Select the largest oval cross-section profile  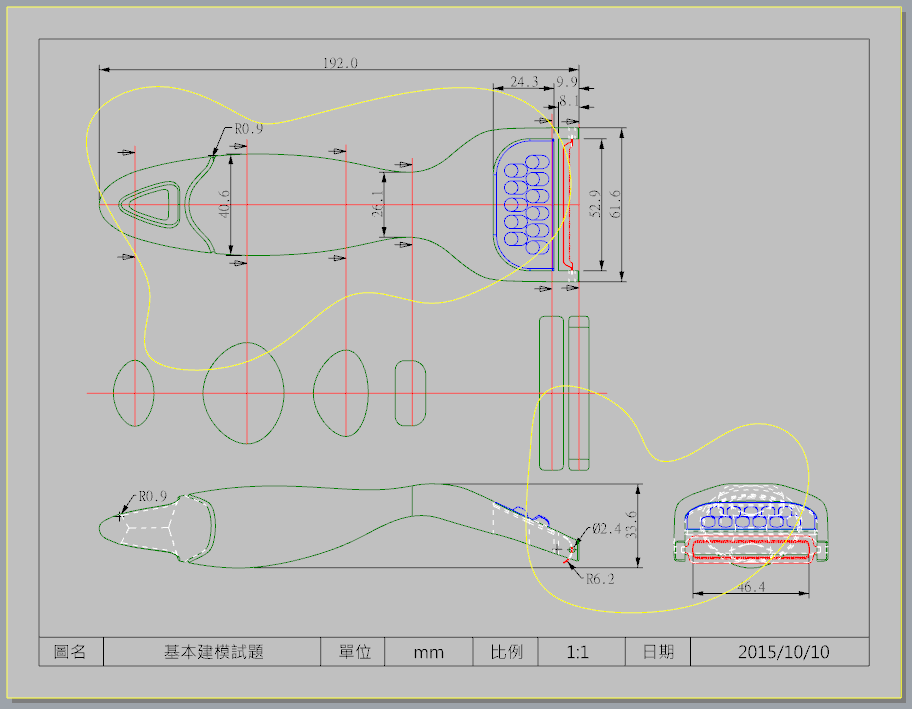243,391
